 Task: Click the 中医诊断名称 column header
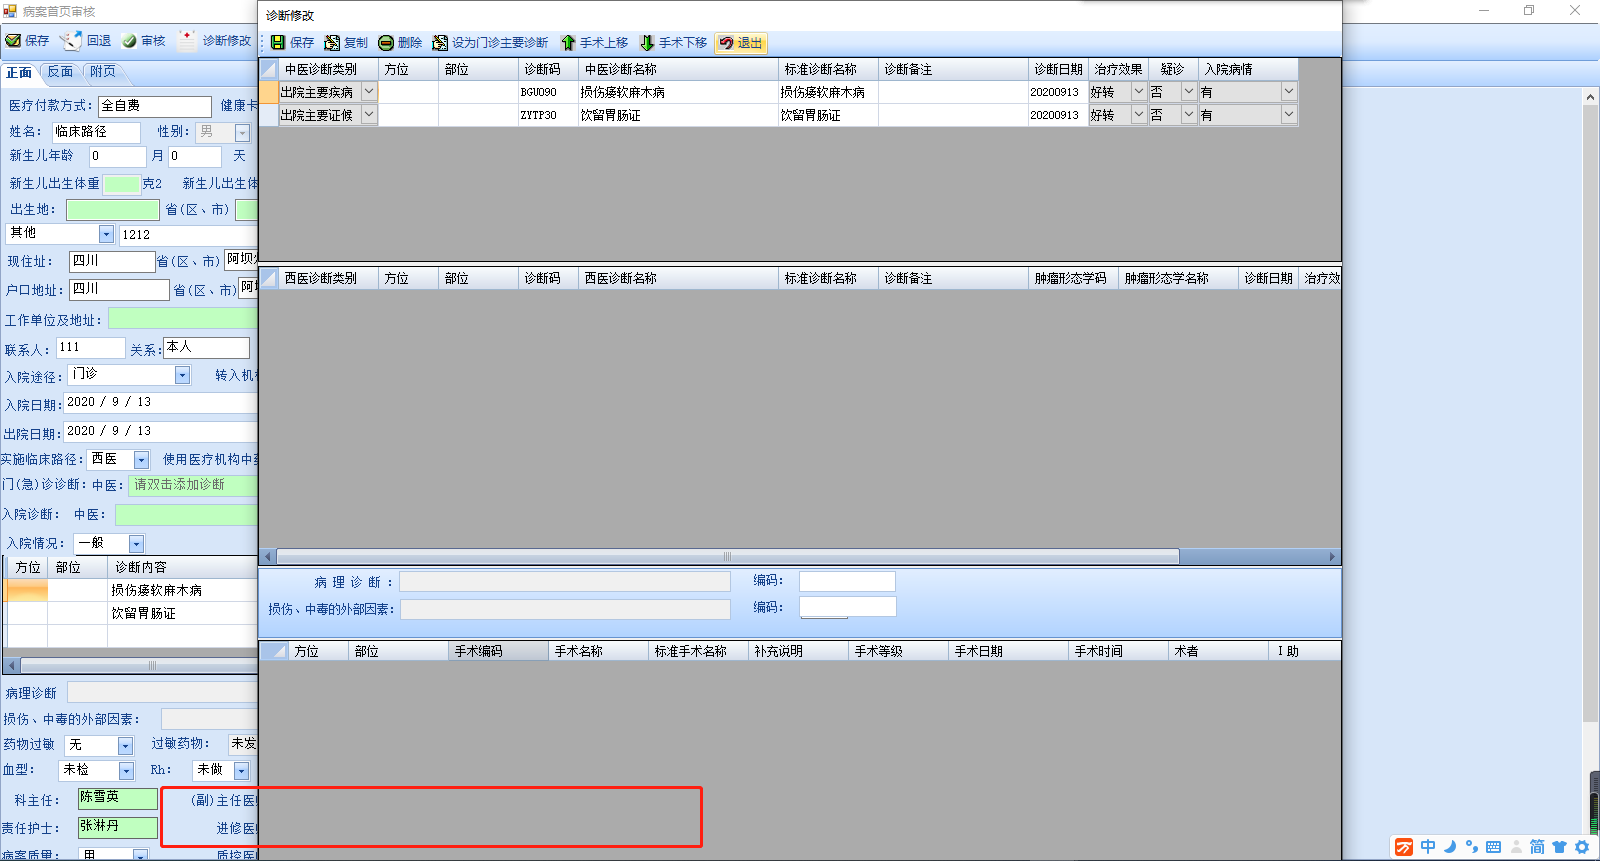[678, 69]
